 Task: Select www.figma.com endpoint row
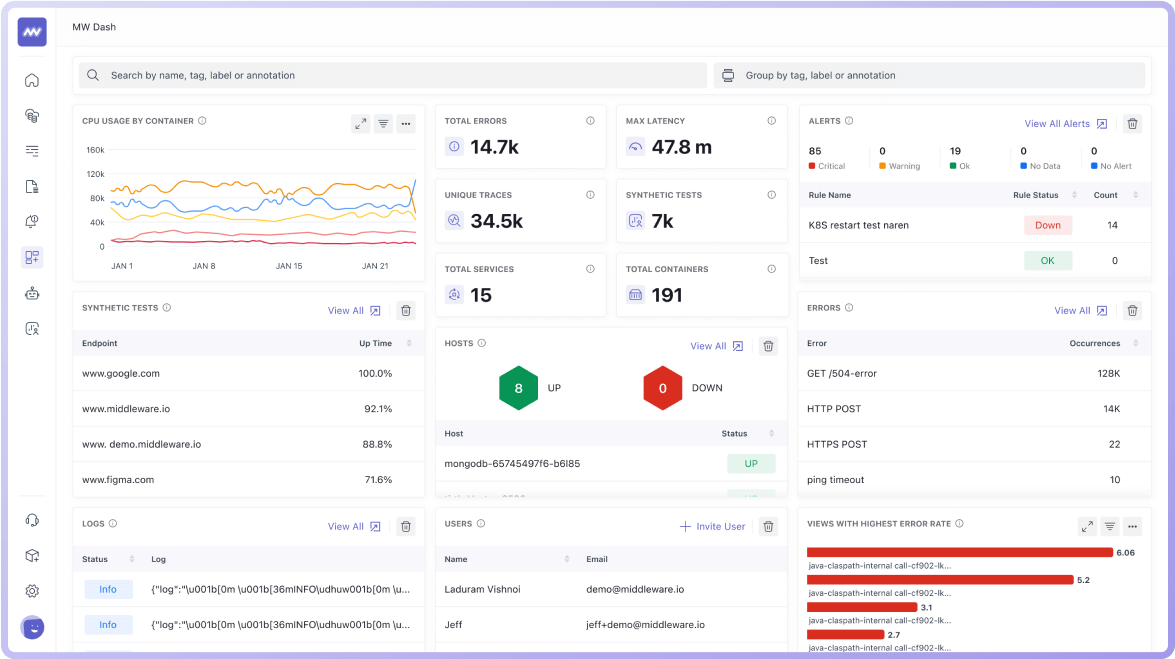coord(249,480)
